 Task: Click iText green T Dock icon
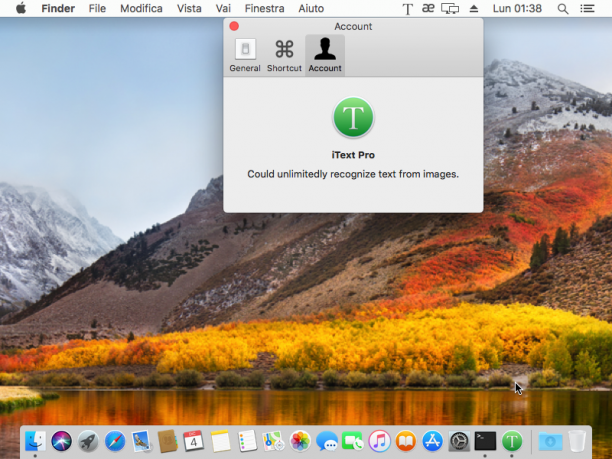(512, 441)
